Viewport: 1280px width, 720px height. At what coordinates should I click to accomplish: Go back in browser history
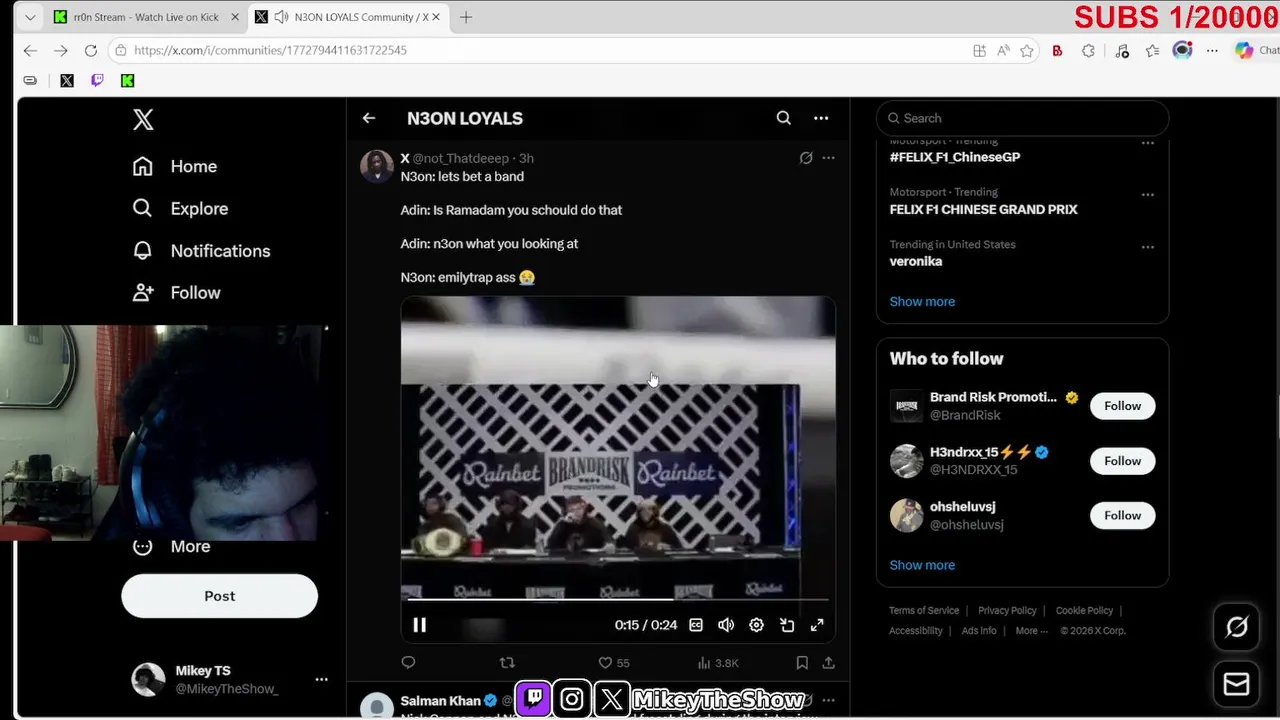(30, 50)
